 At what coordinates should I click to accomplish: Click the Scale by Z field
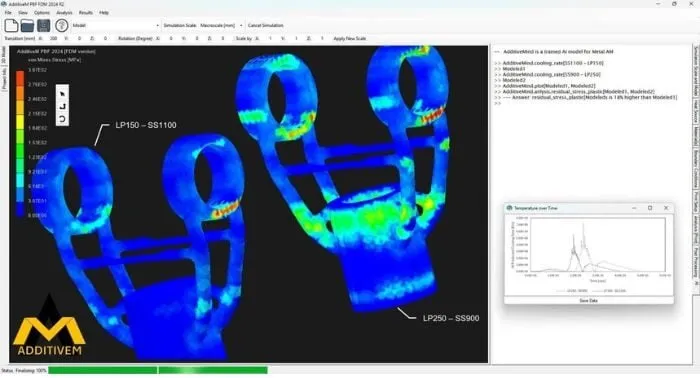[x=322, y=38]
